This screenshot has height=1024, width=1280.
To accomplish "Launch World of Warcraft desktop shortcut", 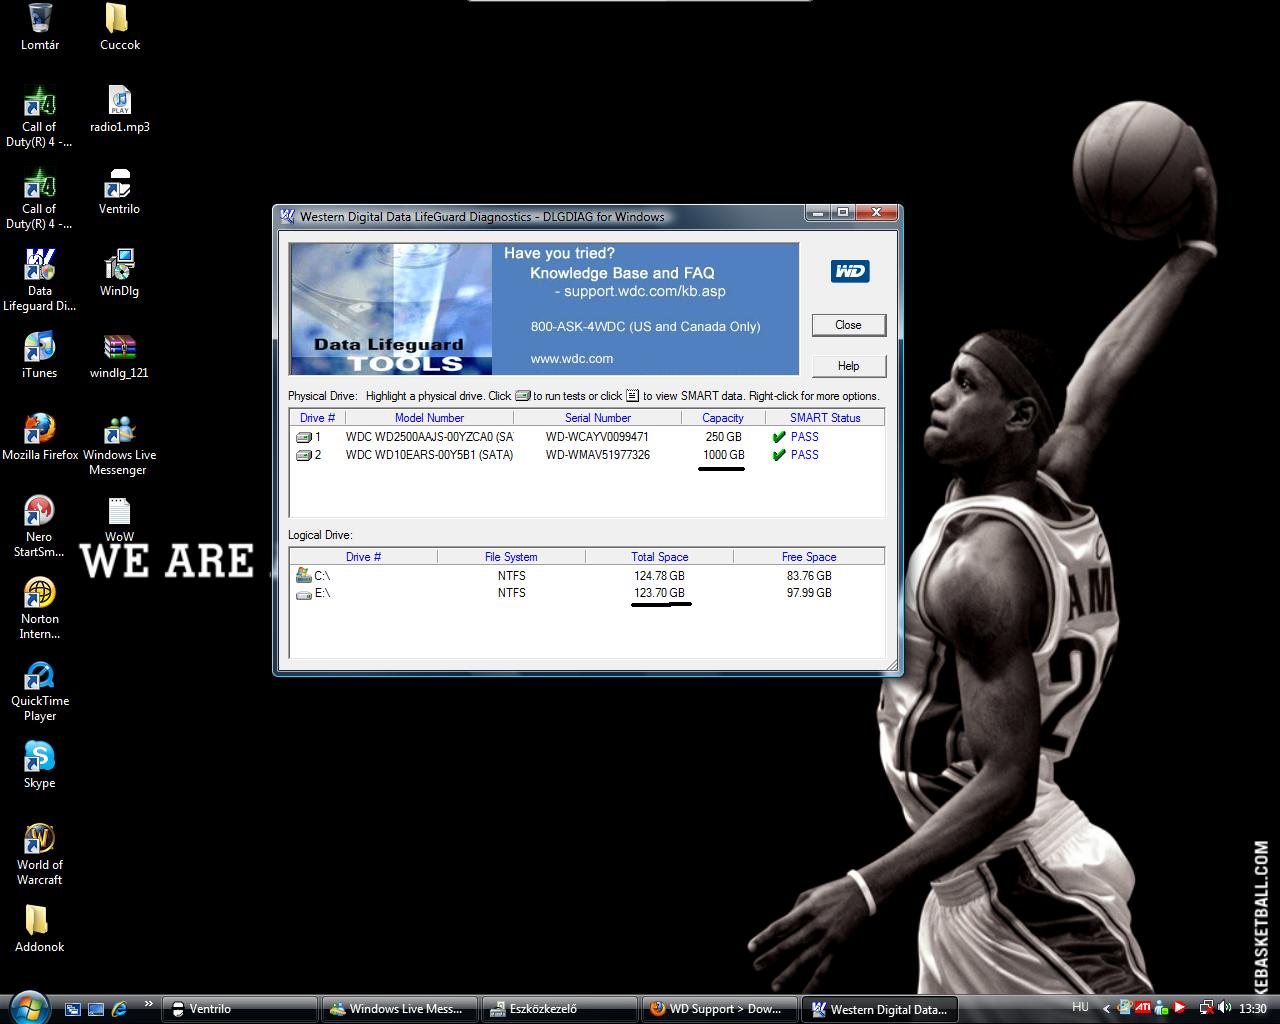I will coord(40,854).
